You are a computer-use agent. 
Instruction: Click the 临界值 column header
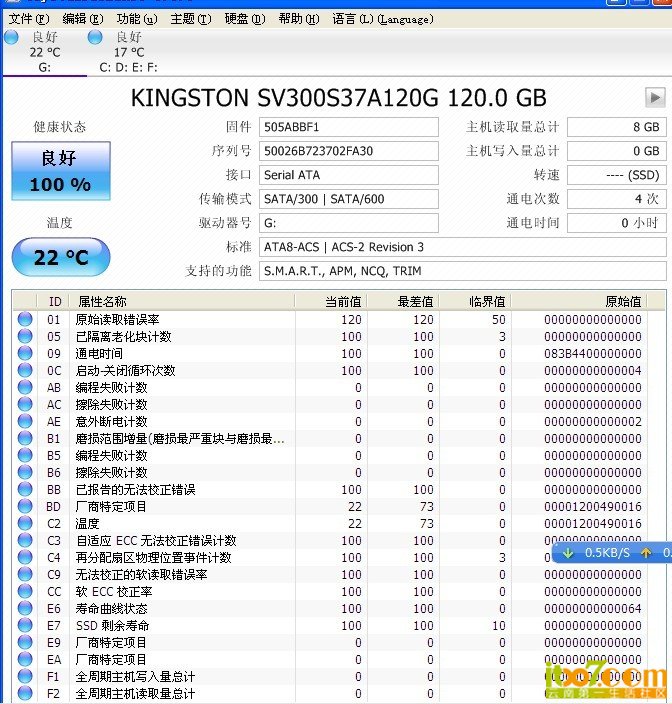pos(475,301)
